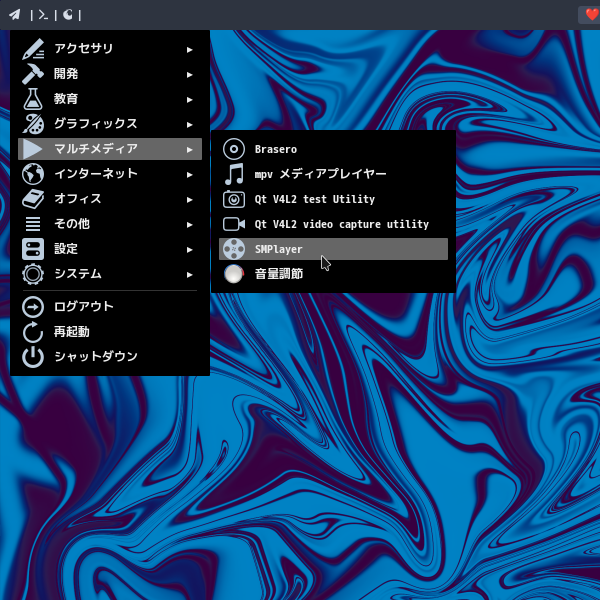Choose シャットダウン to power off

pyautogui.click(x=110, y=357)
